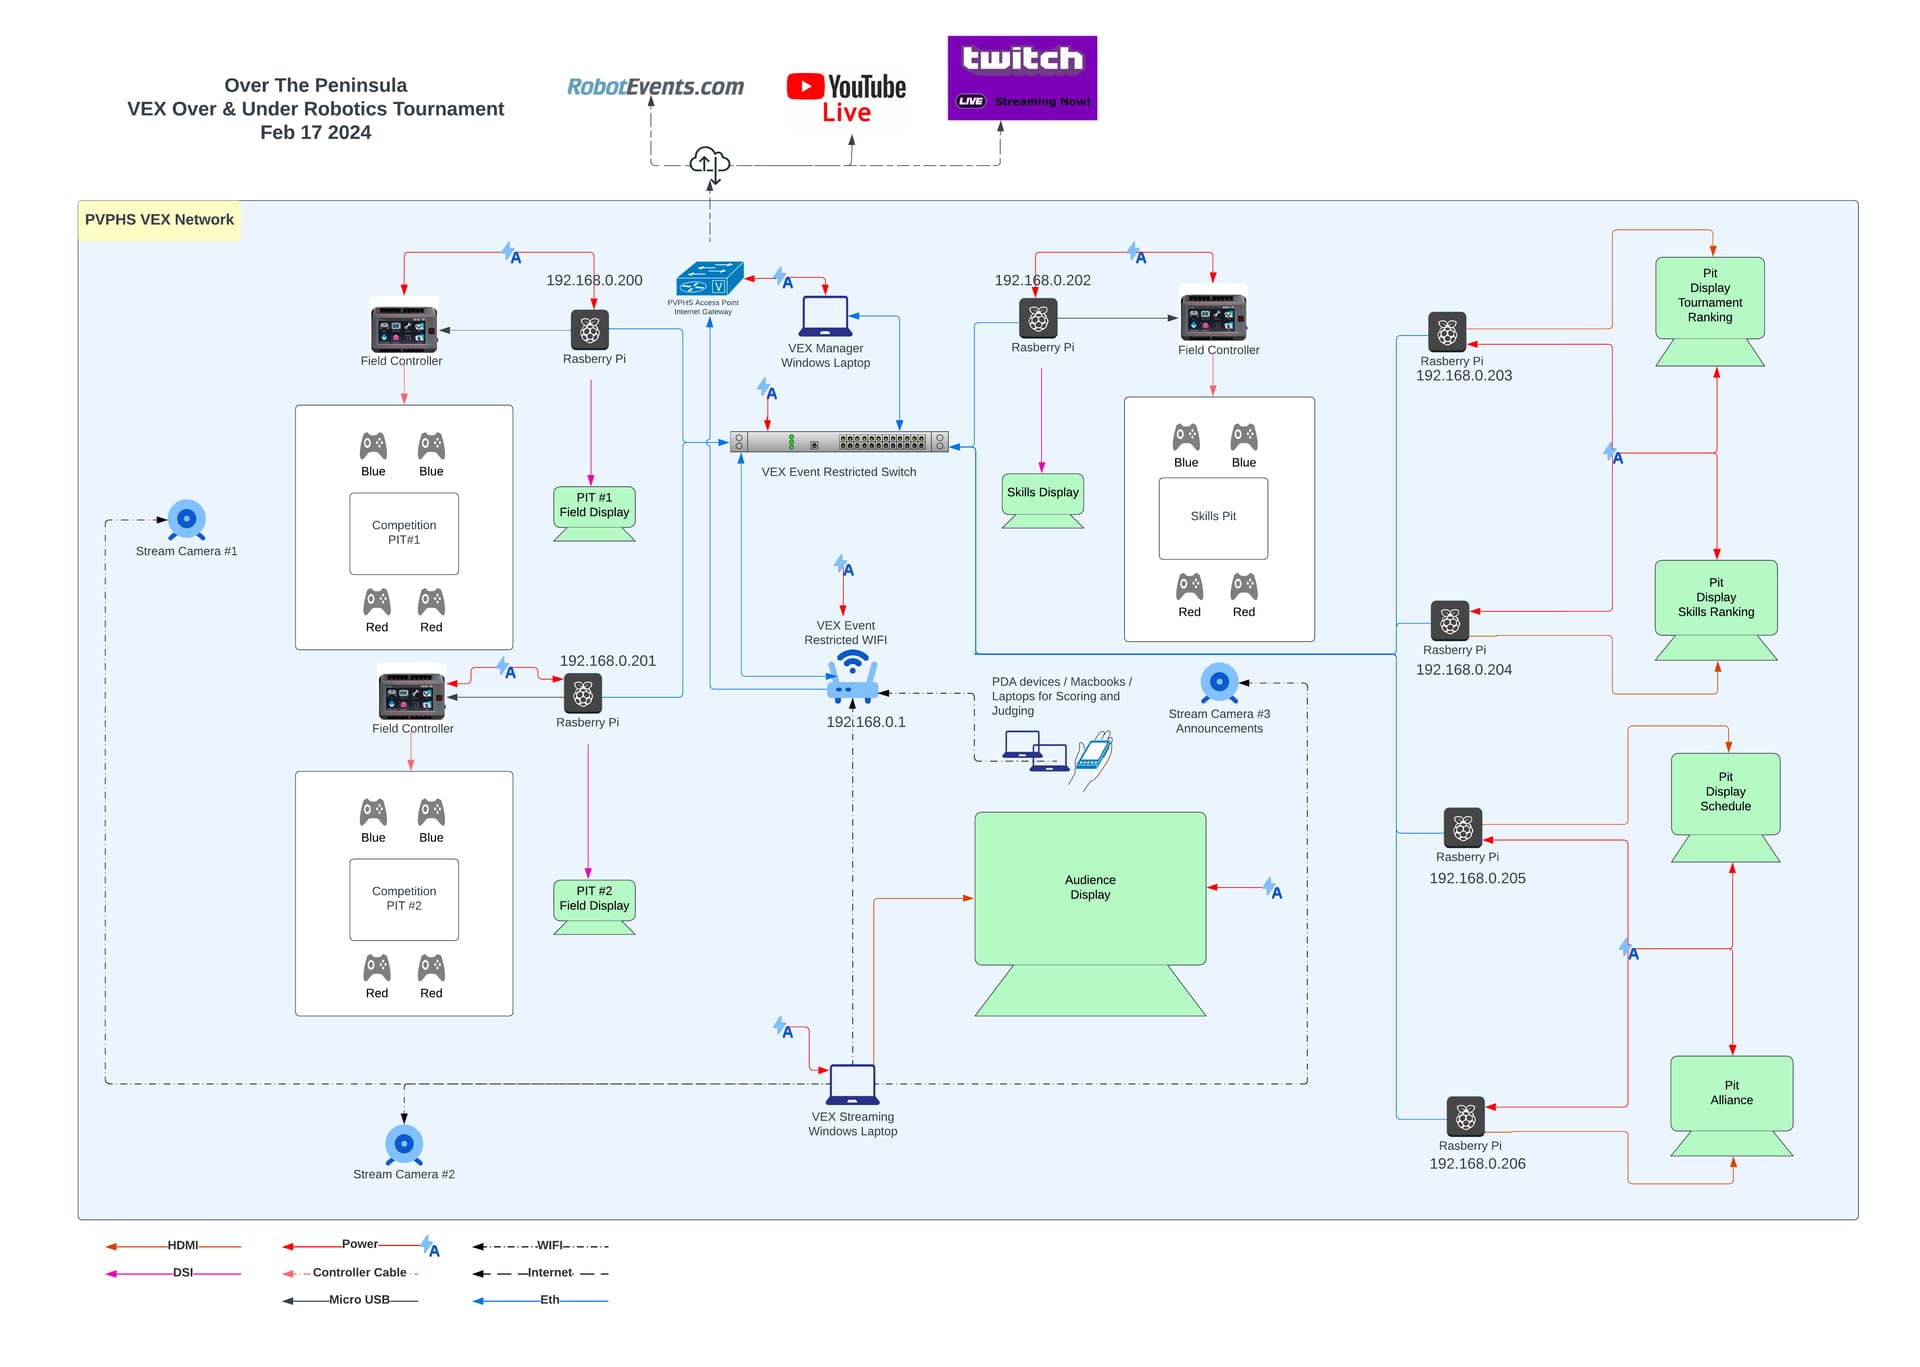Click the Raspberry Pi at 192.168.0.200
The image size is (1920, 1367).
[x=590, y=328]
